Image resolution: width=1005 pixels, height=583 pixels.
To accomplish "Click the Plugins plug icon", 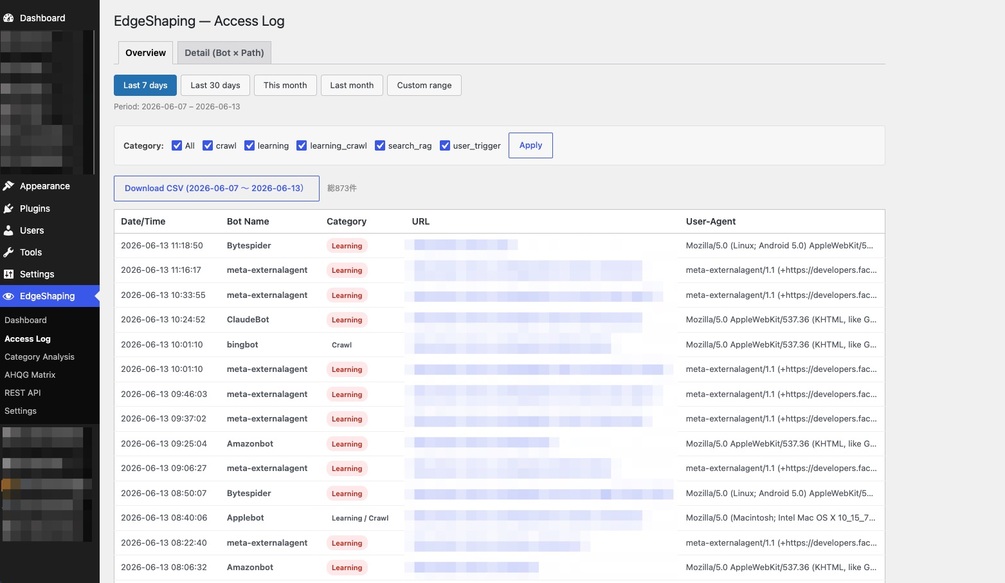I will [x=8, y=208].
